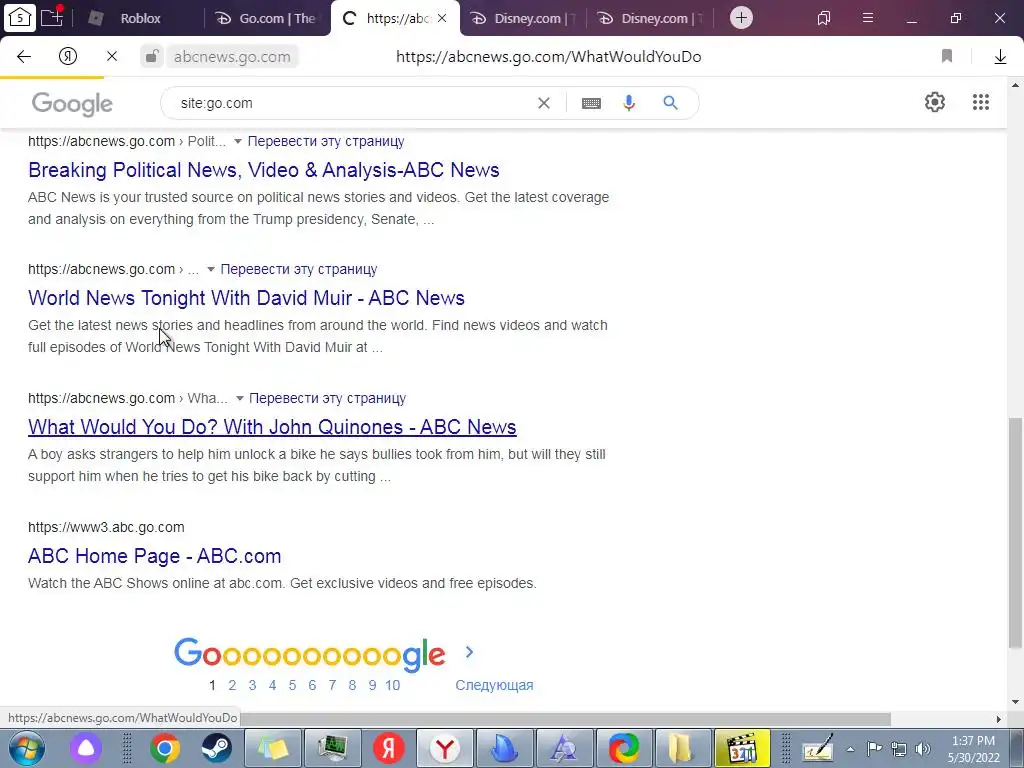Switch to the first Disney.com tab

point(524,18)
